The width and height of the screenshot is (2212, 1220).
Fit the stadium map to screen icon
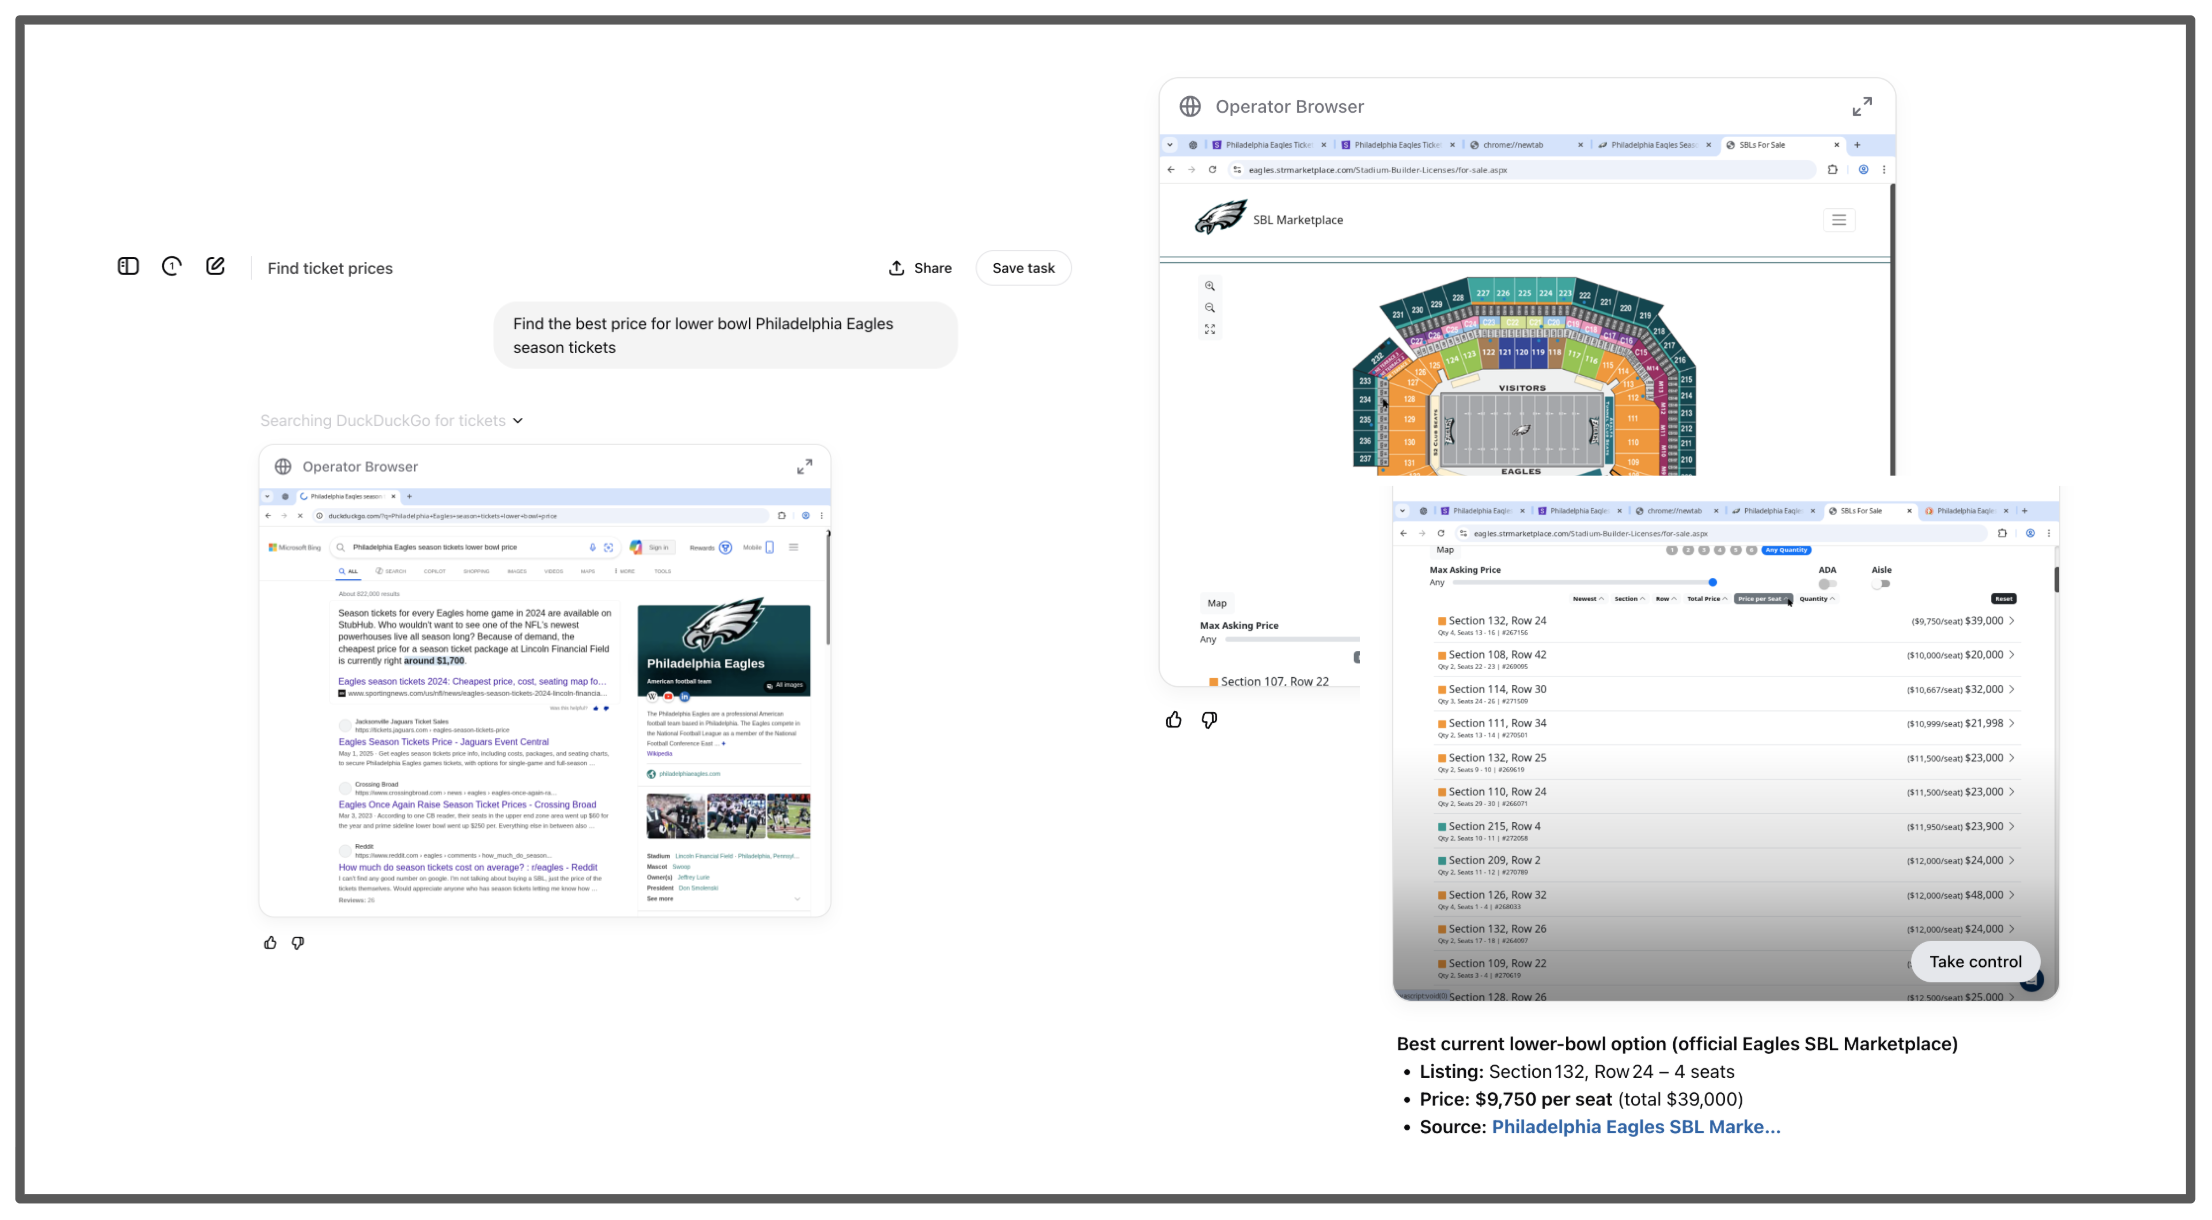[x=1210, y=329]
